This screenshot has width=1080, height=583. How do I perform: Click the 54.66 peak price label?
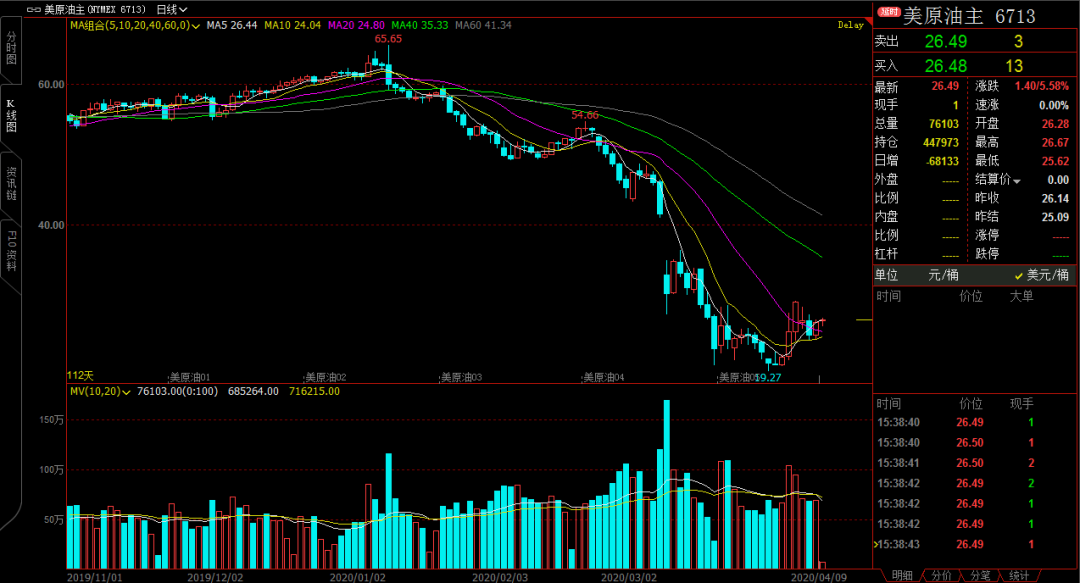tap(585, 115)
